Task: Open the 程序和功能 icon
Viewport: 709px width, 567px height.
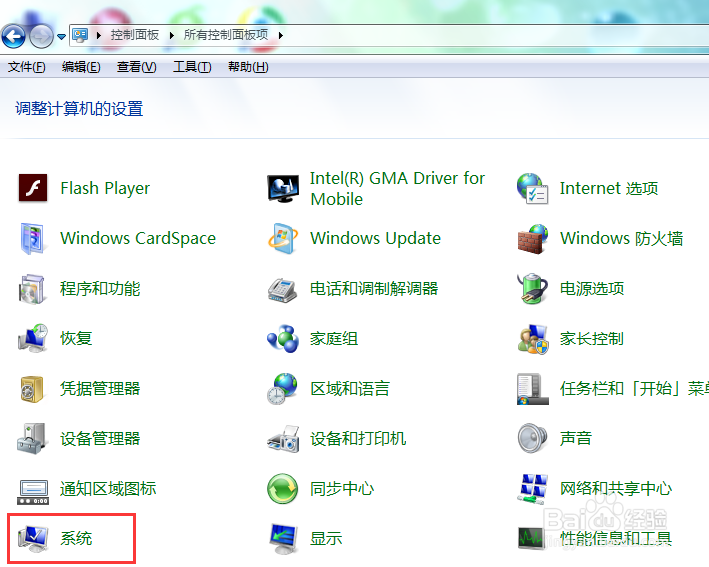Action: click(x=32, y=288)
